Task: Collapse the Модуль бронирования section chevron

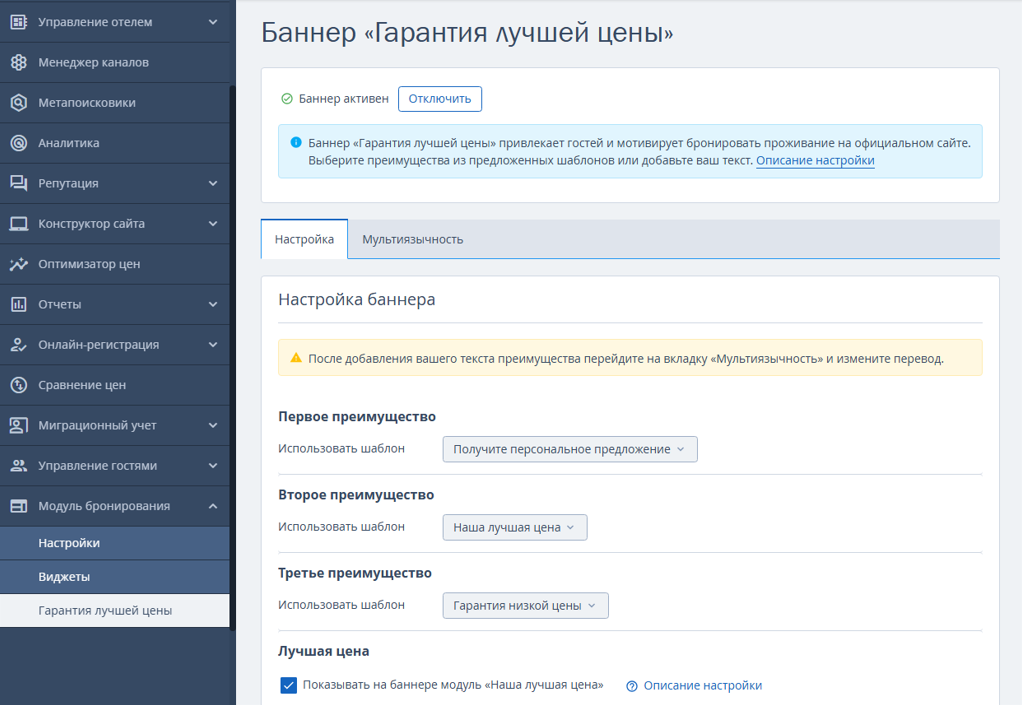Action: tap(213, 506)
